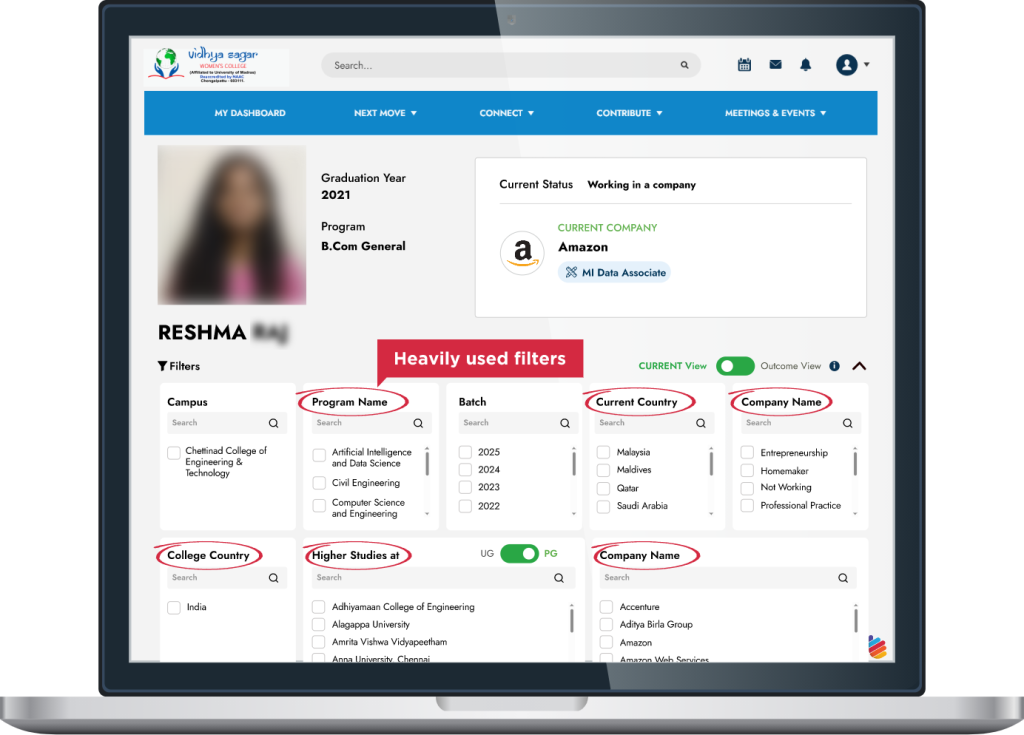Check the 2025 batch checkbox

(465, 452)
